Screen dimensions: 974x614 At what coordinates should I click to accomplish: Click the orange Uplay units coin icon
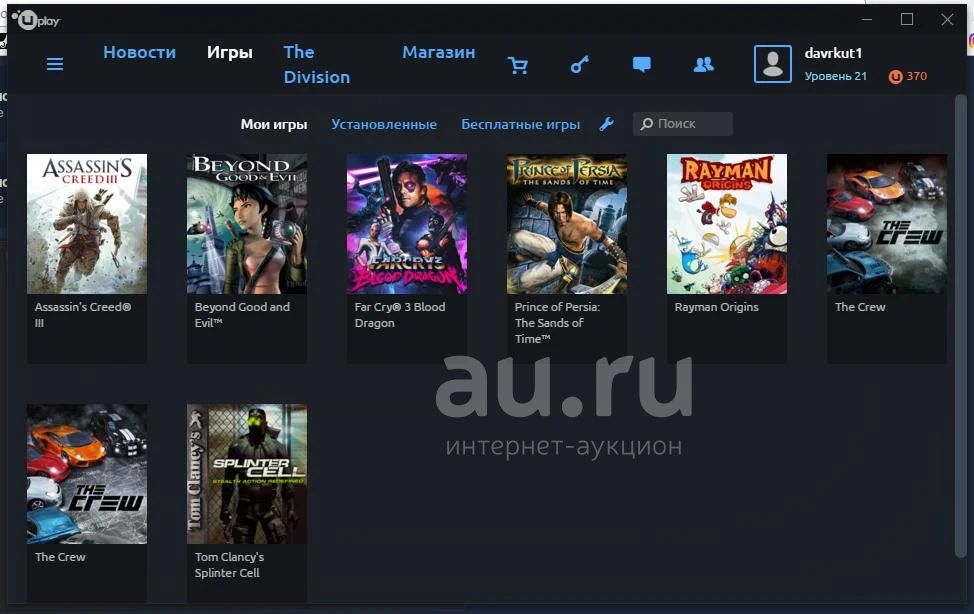[895, 76]
